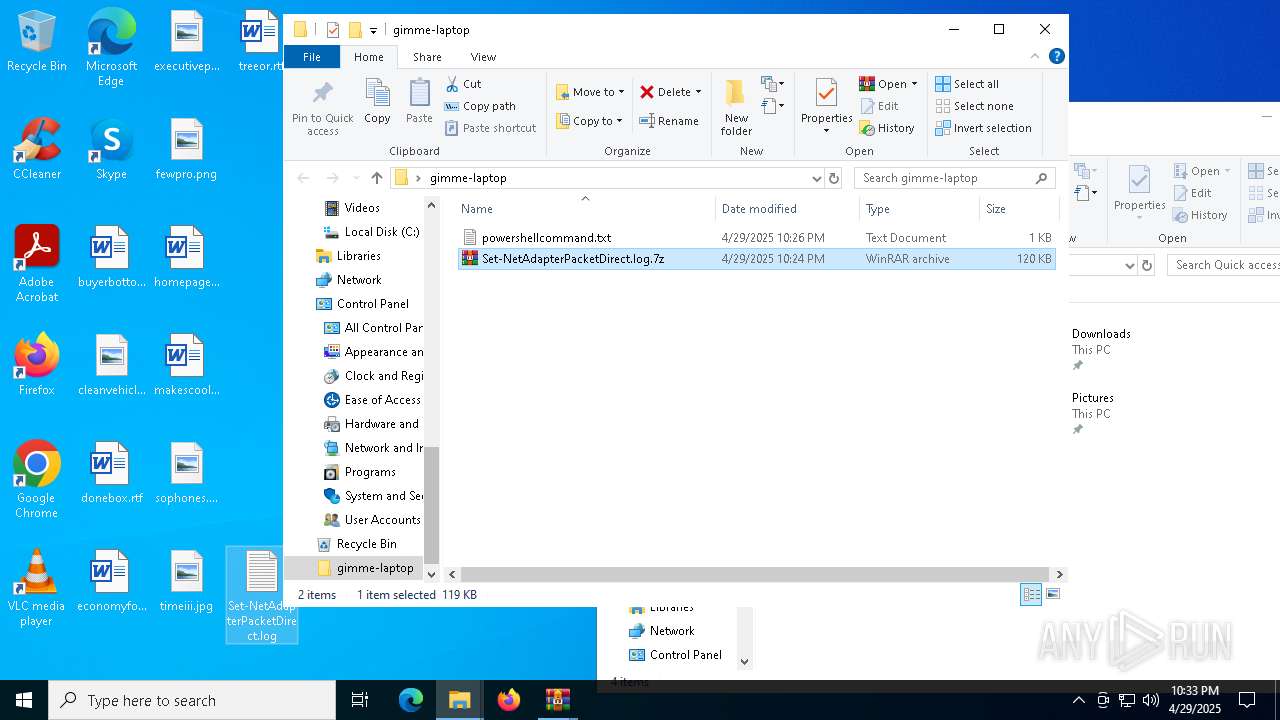This screenshot has height=720, width=1280.
Task: Select Set-NetAdapterPacketDirect.log.7z archive
Action: pyautogui.click(x=757, y=259)
